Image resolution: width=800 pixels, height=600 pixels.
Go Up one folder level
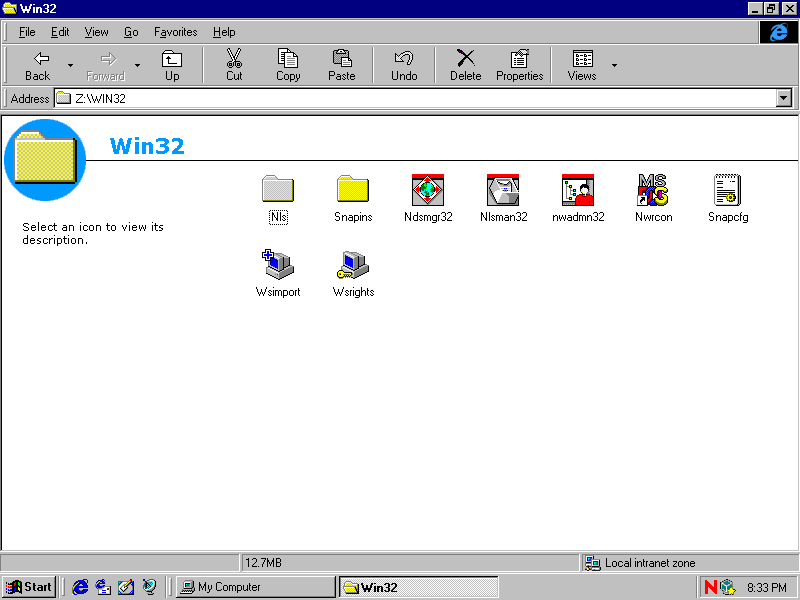click(x=172, y=65)
